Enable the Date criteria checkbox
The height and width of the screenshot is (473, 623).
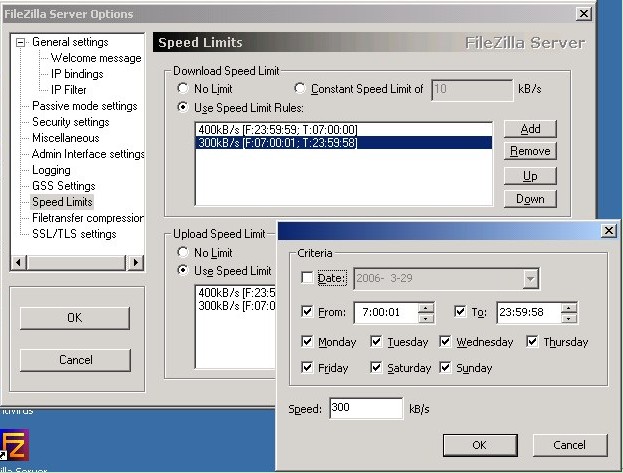[x=307, y=278]
